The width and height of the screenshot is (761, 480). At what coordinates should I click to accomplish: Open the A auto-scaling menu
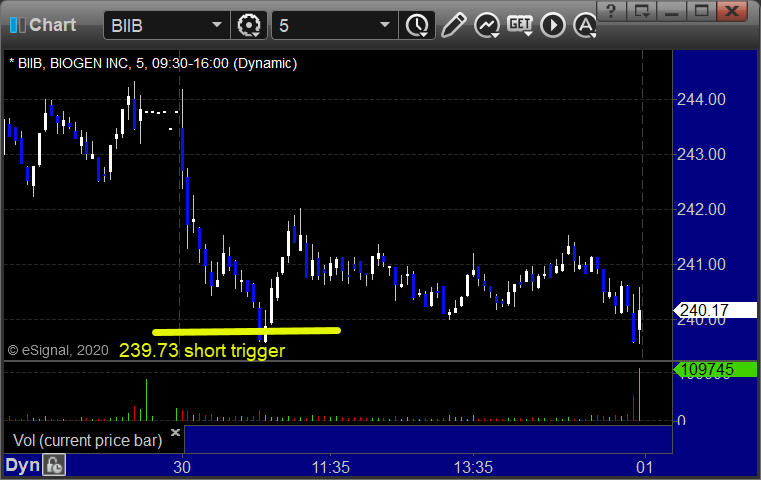pos(585,25)
